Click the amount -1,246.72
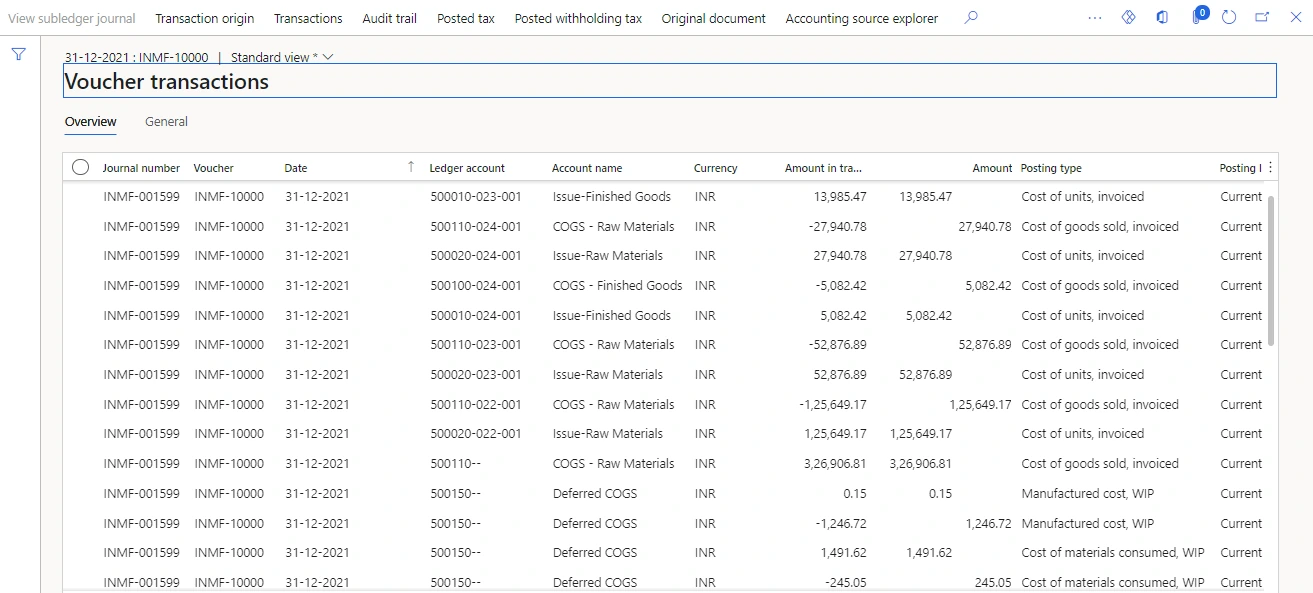1313x593 pixels. point(841,524)
